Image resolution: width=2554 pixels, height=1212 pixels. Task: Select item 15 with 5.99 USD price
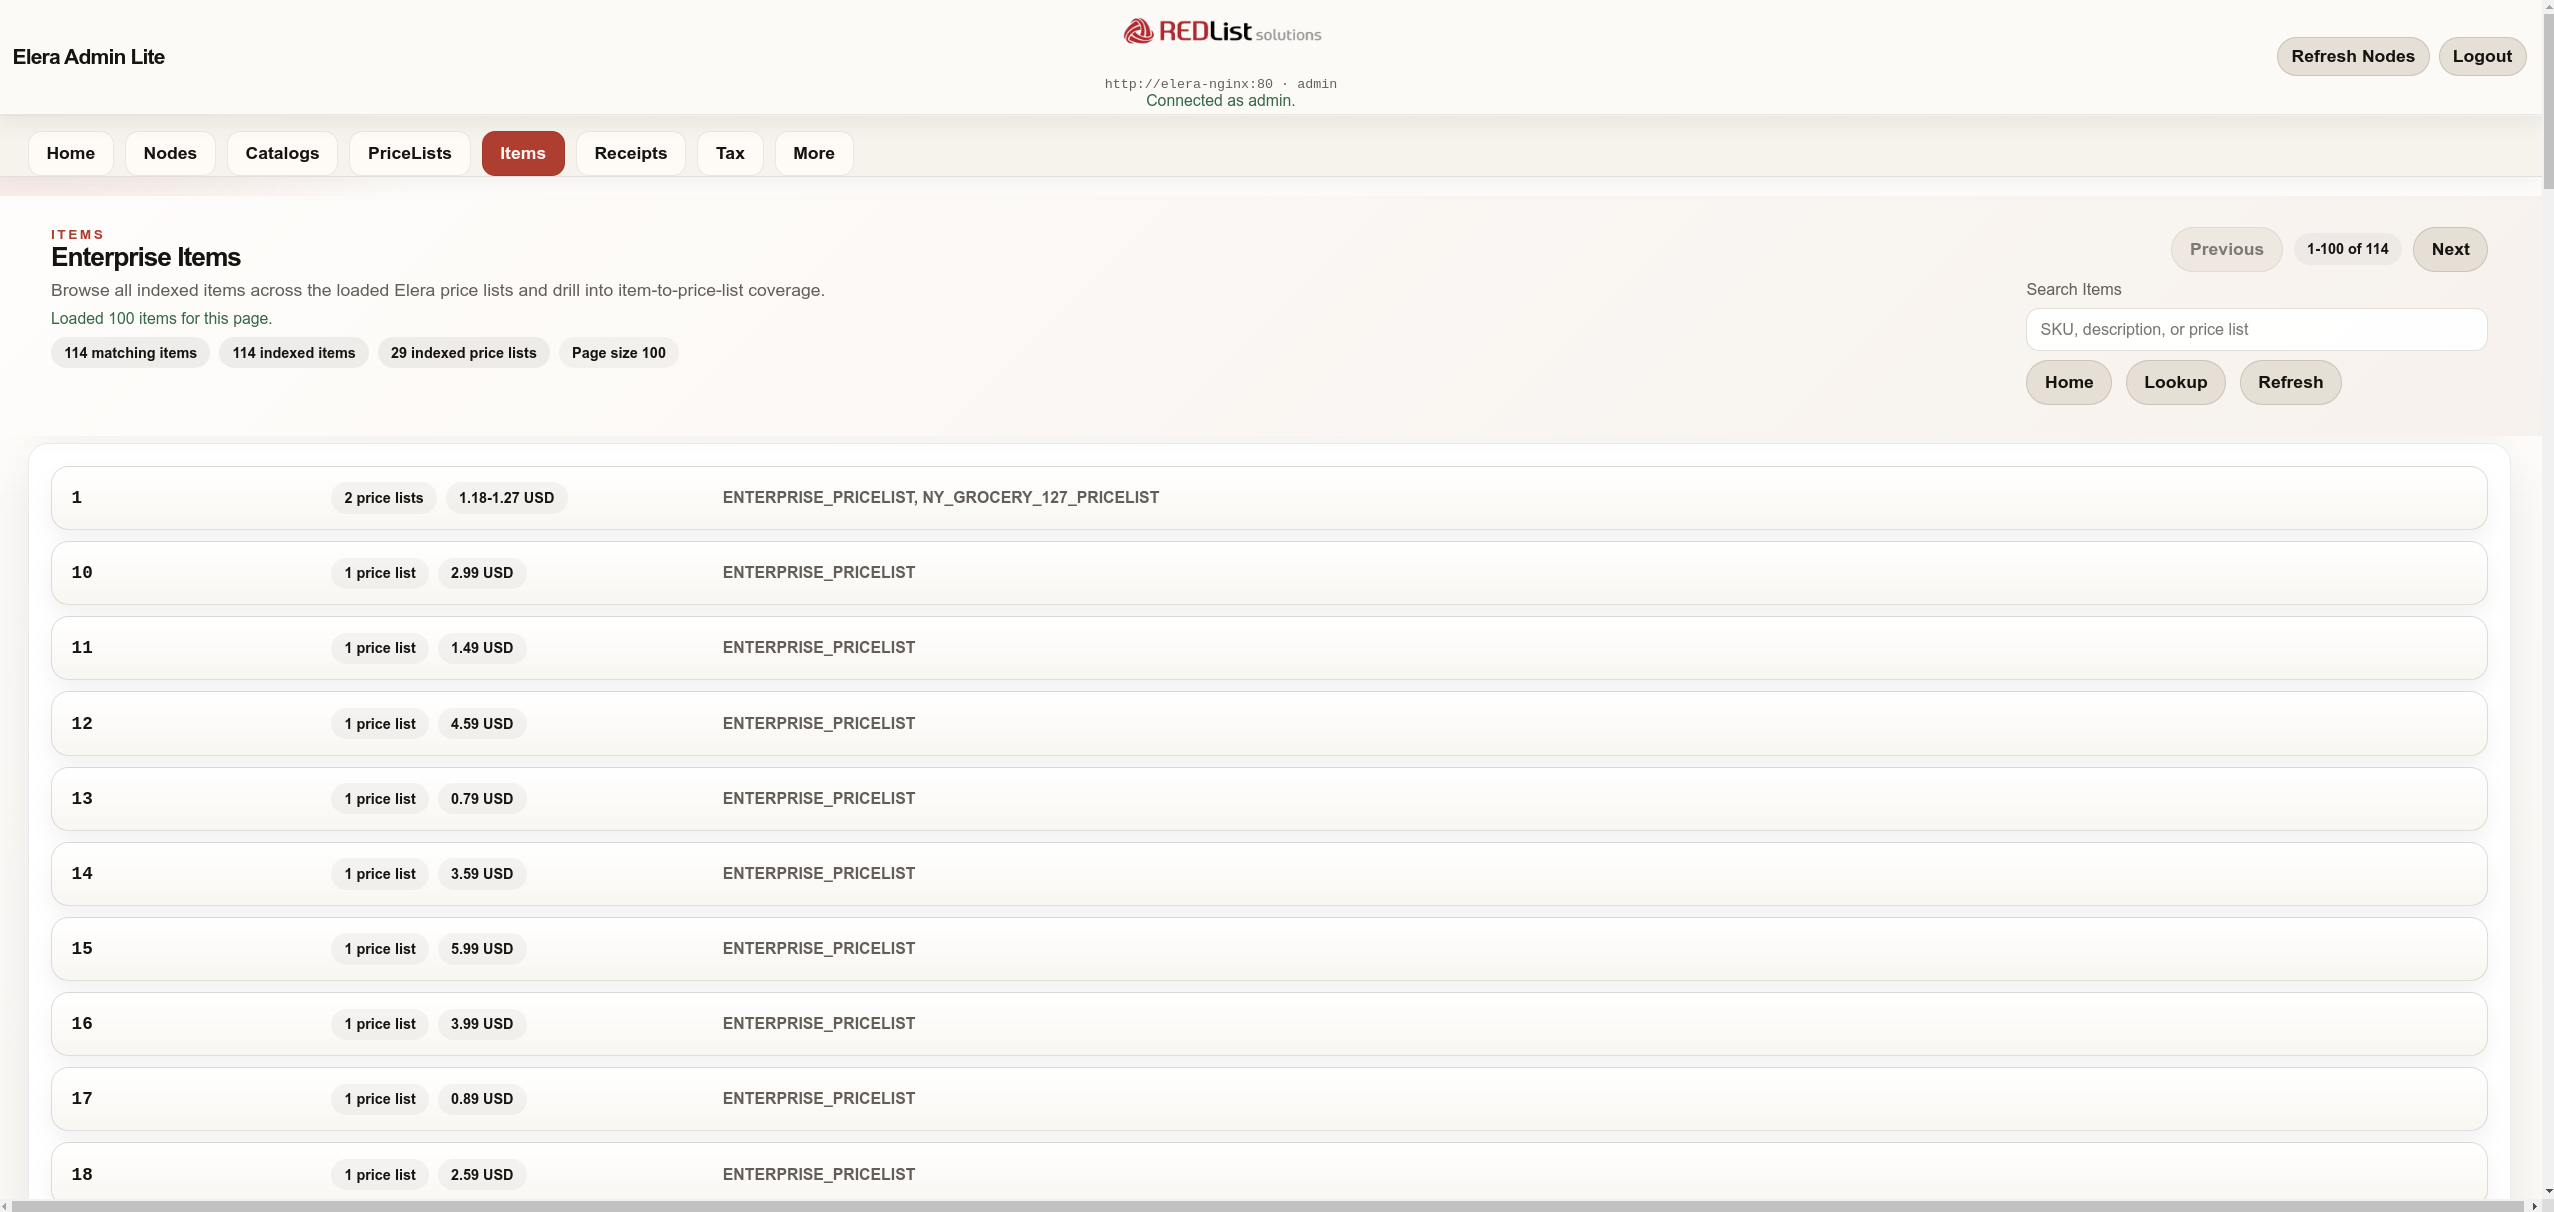(x=1268, y=949)
